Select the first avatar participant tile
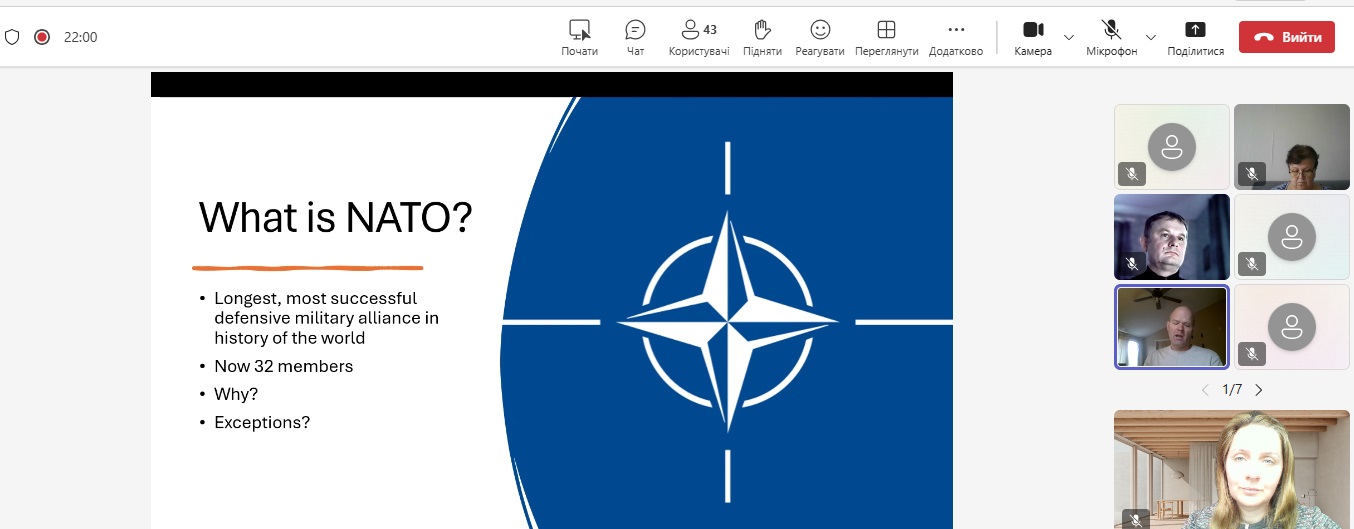 [1172, 147]
